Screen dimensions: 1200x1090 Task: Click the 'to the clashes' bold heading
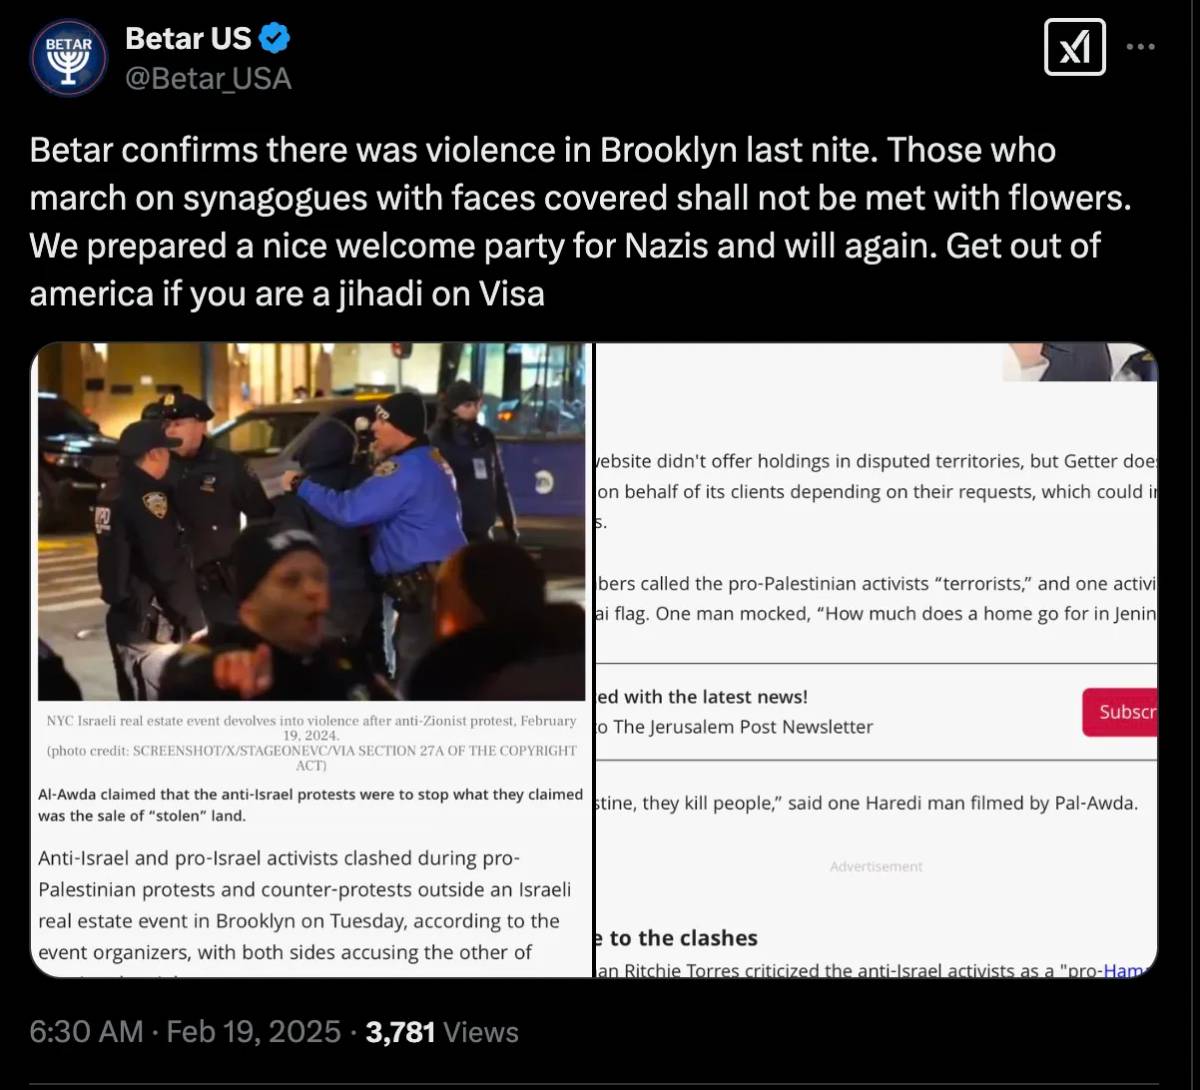tap(679, 938)
